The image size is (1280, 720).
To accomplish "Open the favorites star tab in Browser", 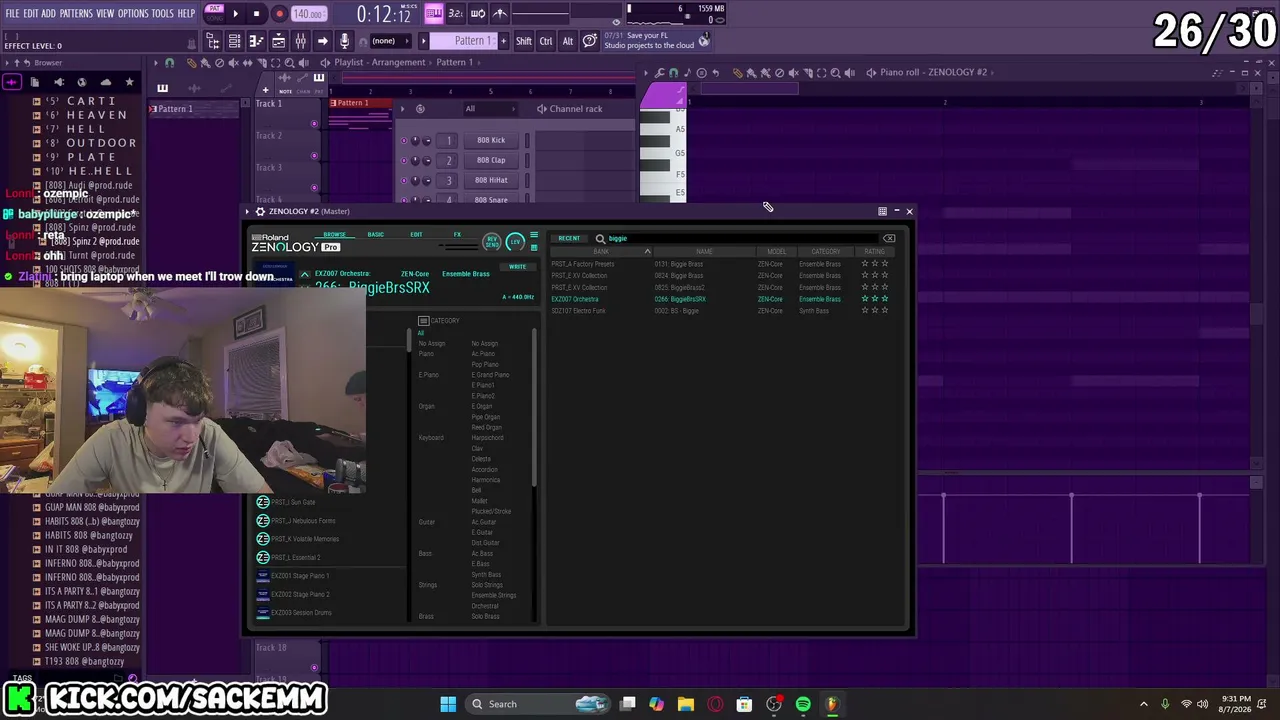I will coord(129,82).
